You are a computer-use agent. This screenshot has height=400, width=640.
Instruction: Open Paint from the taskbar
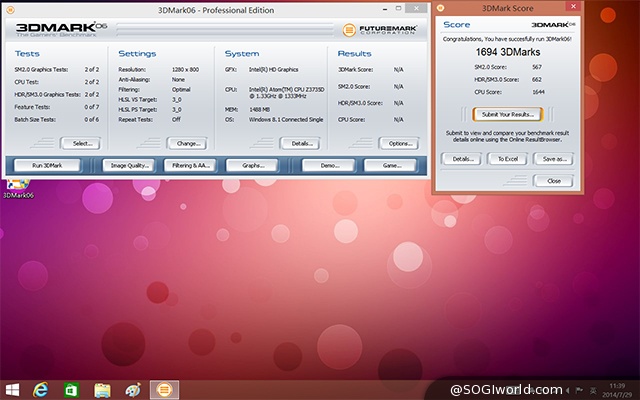(x=133, y=390)
